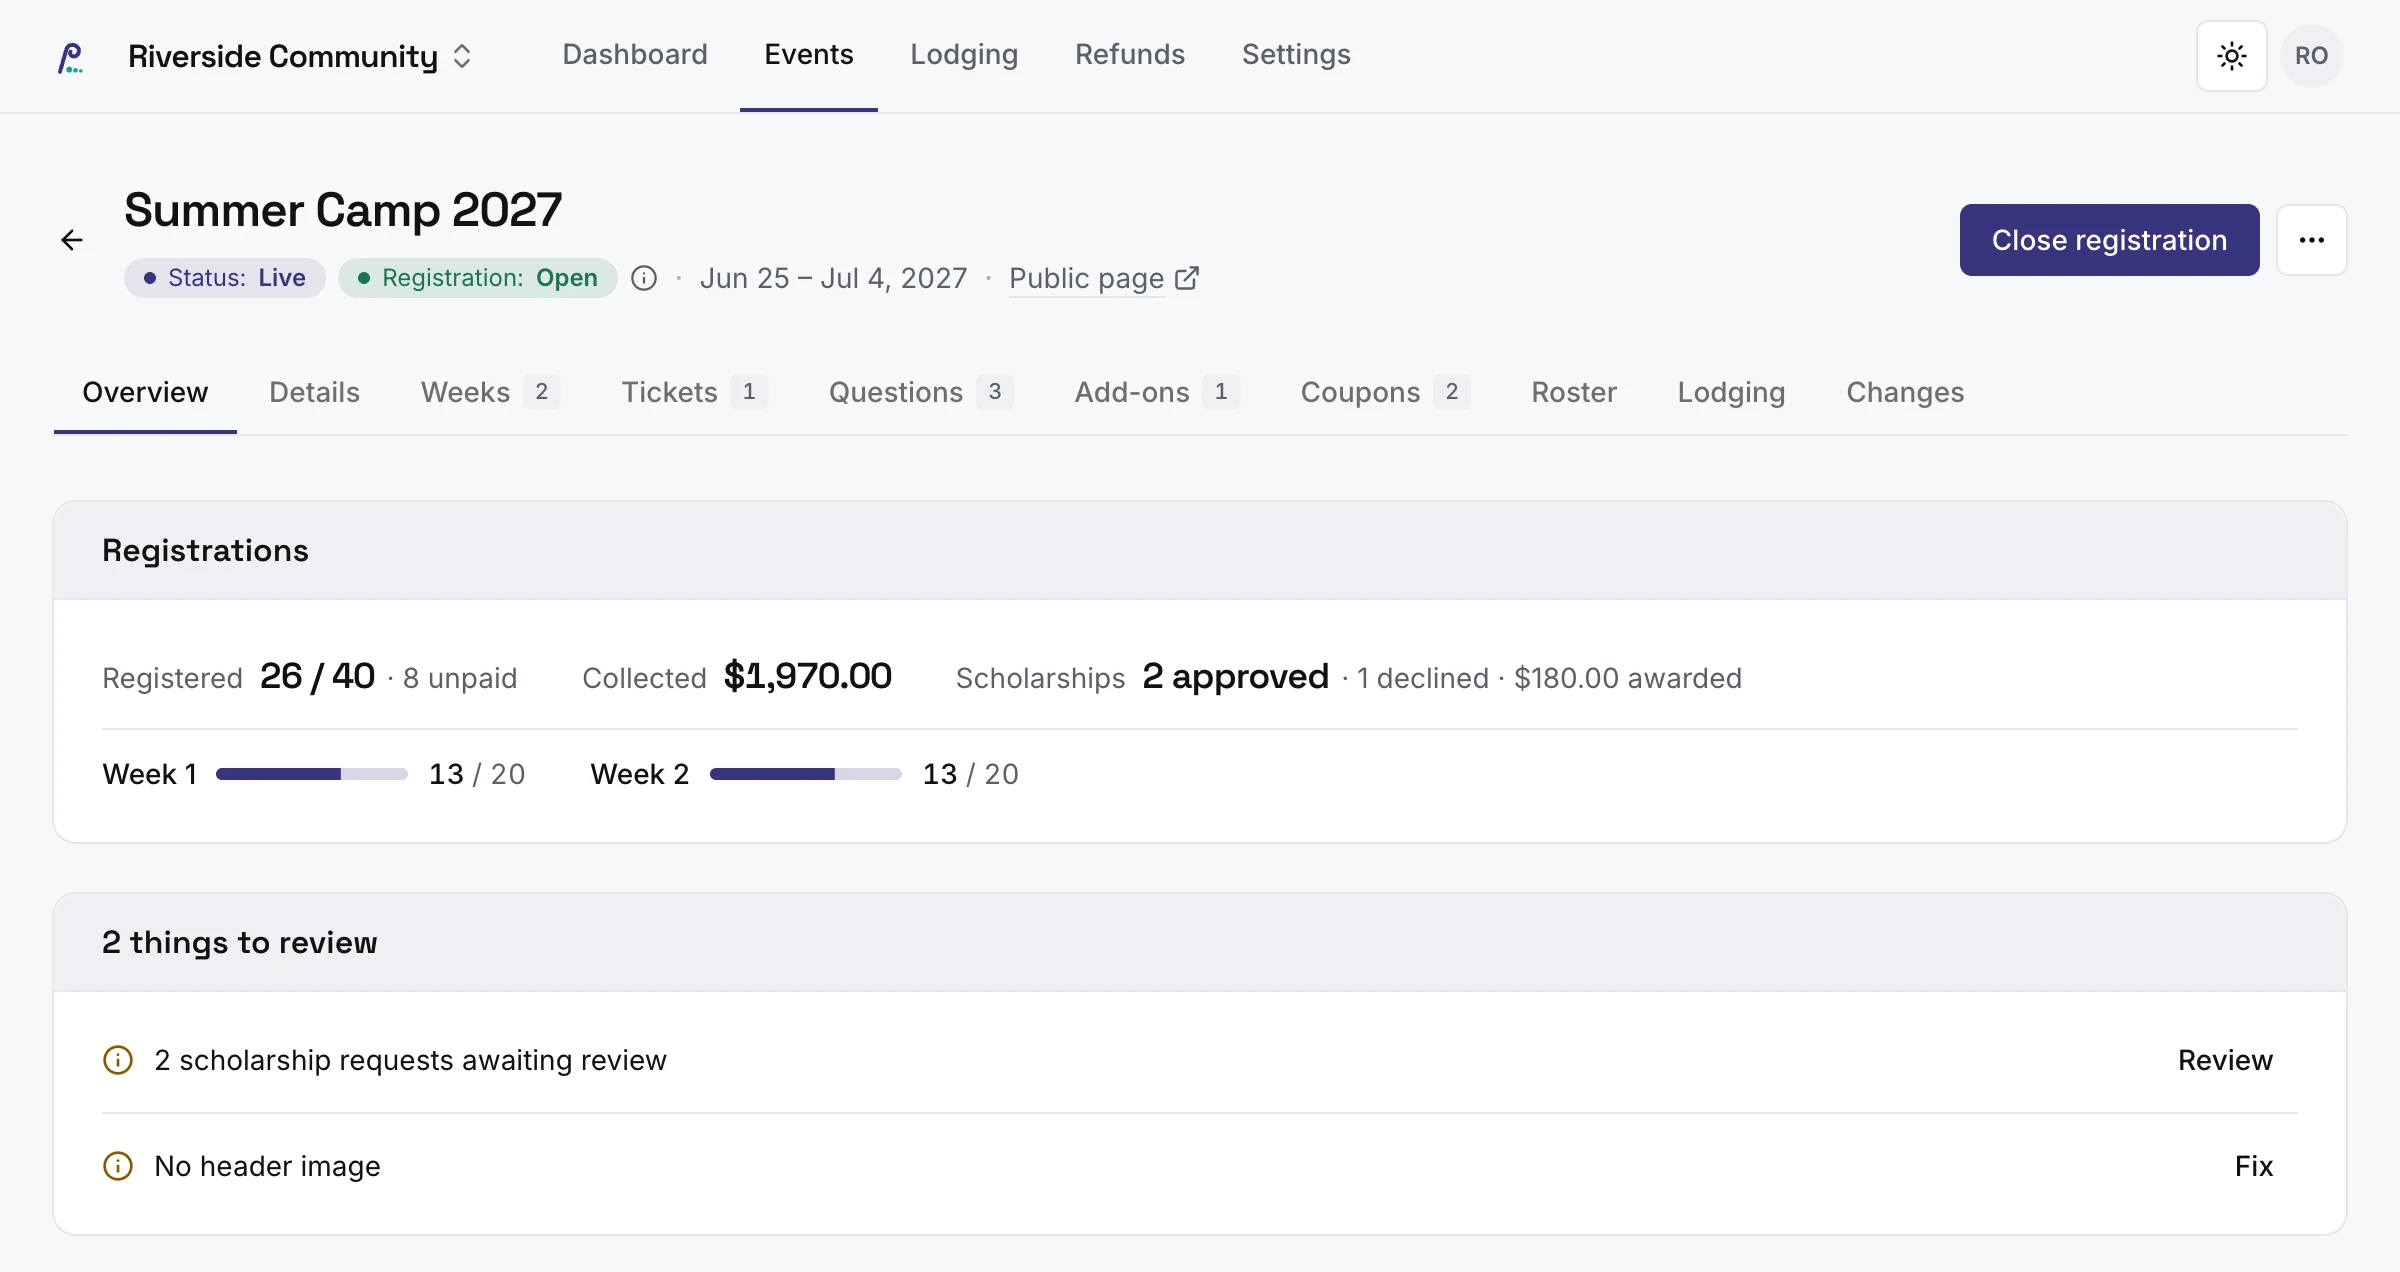Click the registration info circle icon
The height and width of the screenshot is (1272, 2400).
(644, 278)
